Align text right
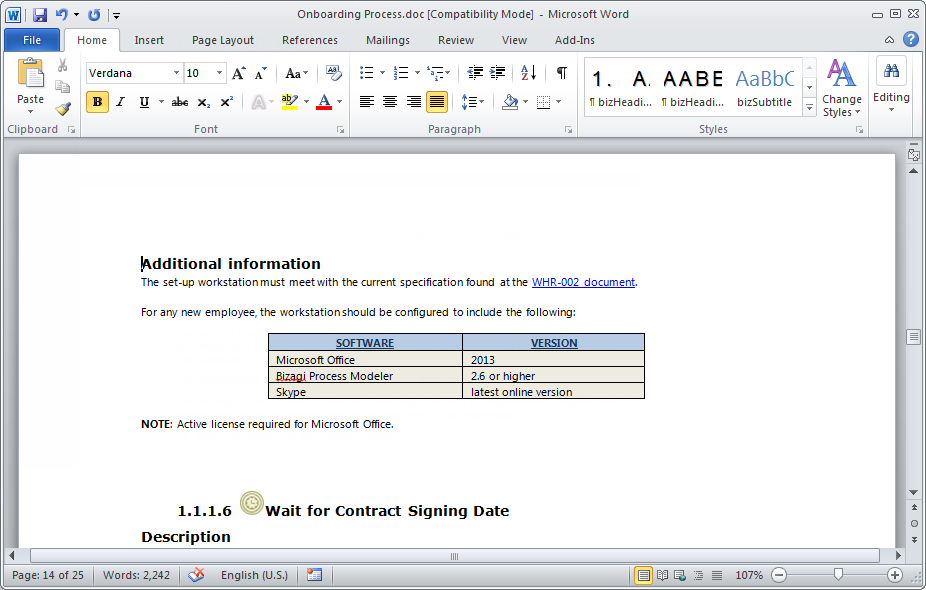Screen dimensions: 926x590 (x=413, y=102)
